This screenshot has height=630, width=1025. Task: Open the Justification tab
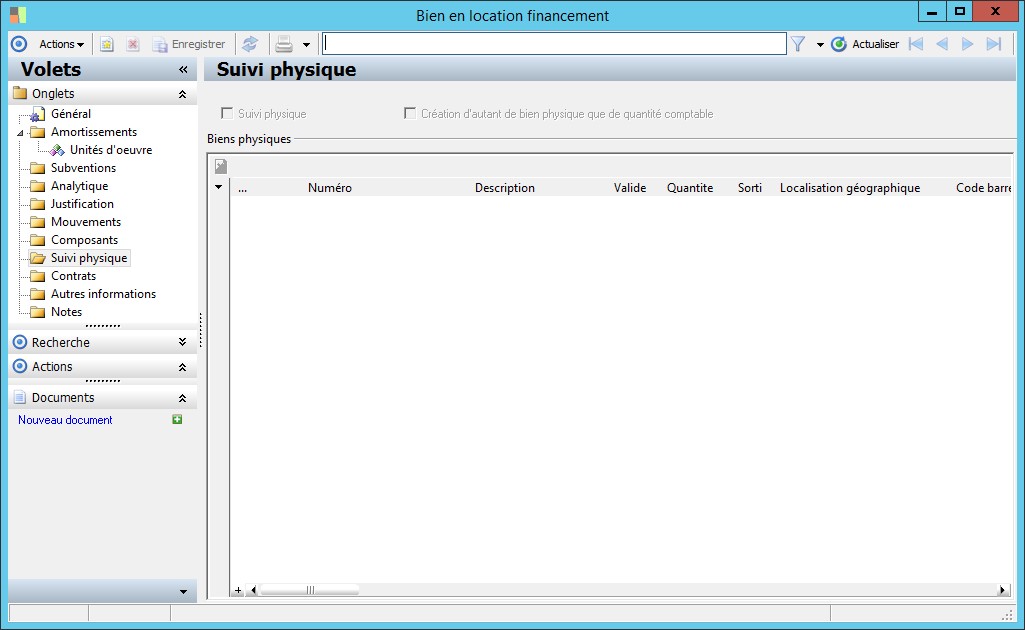[x=82, y=204]
